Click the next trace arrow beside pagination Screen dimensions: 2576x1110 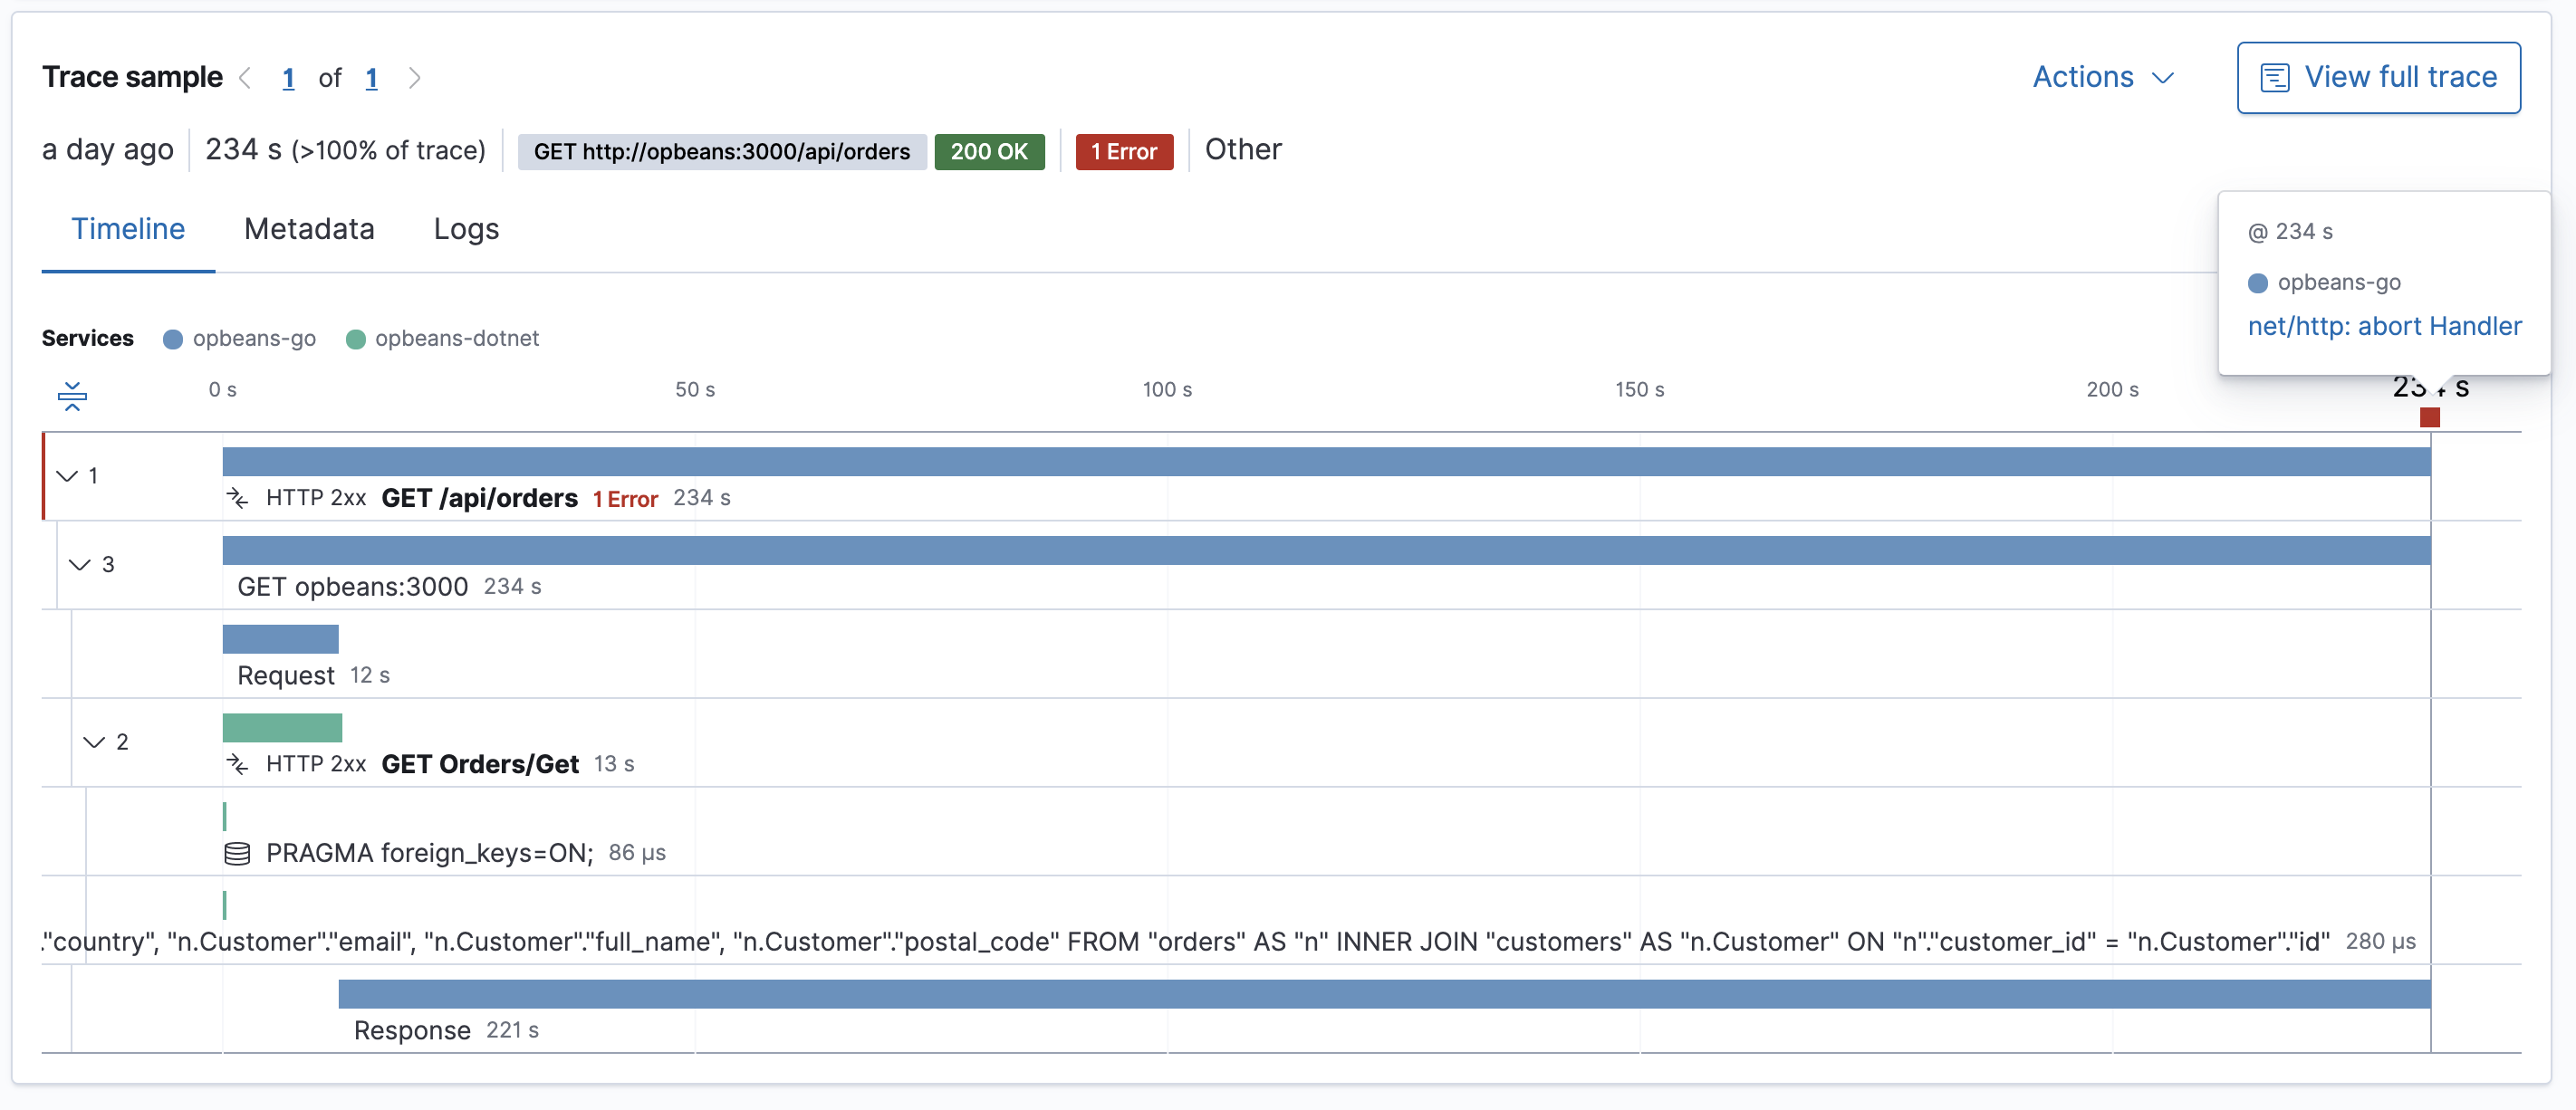point(416,77)
